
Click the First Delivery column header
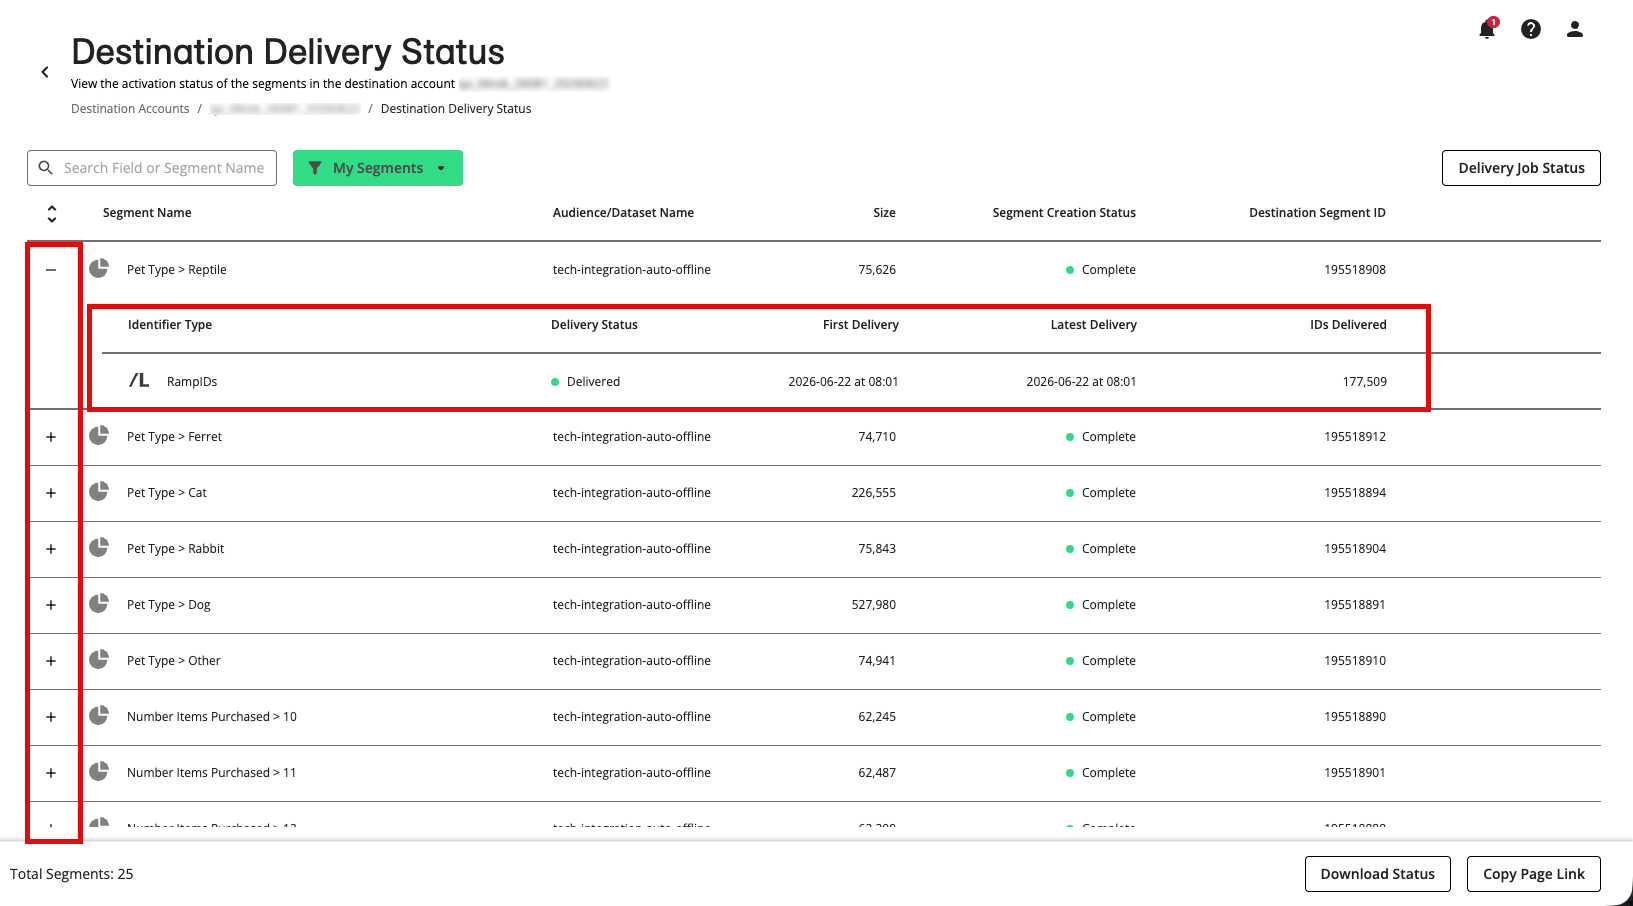(x=860, y=325)
